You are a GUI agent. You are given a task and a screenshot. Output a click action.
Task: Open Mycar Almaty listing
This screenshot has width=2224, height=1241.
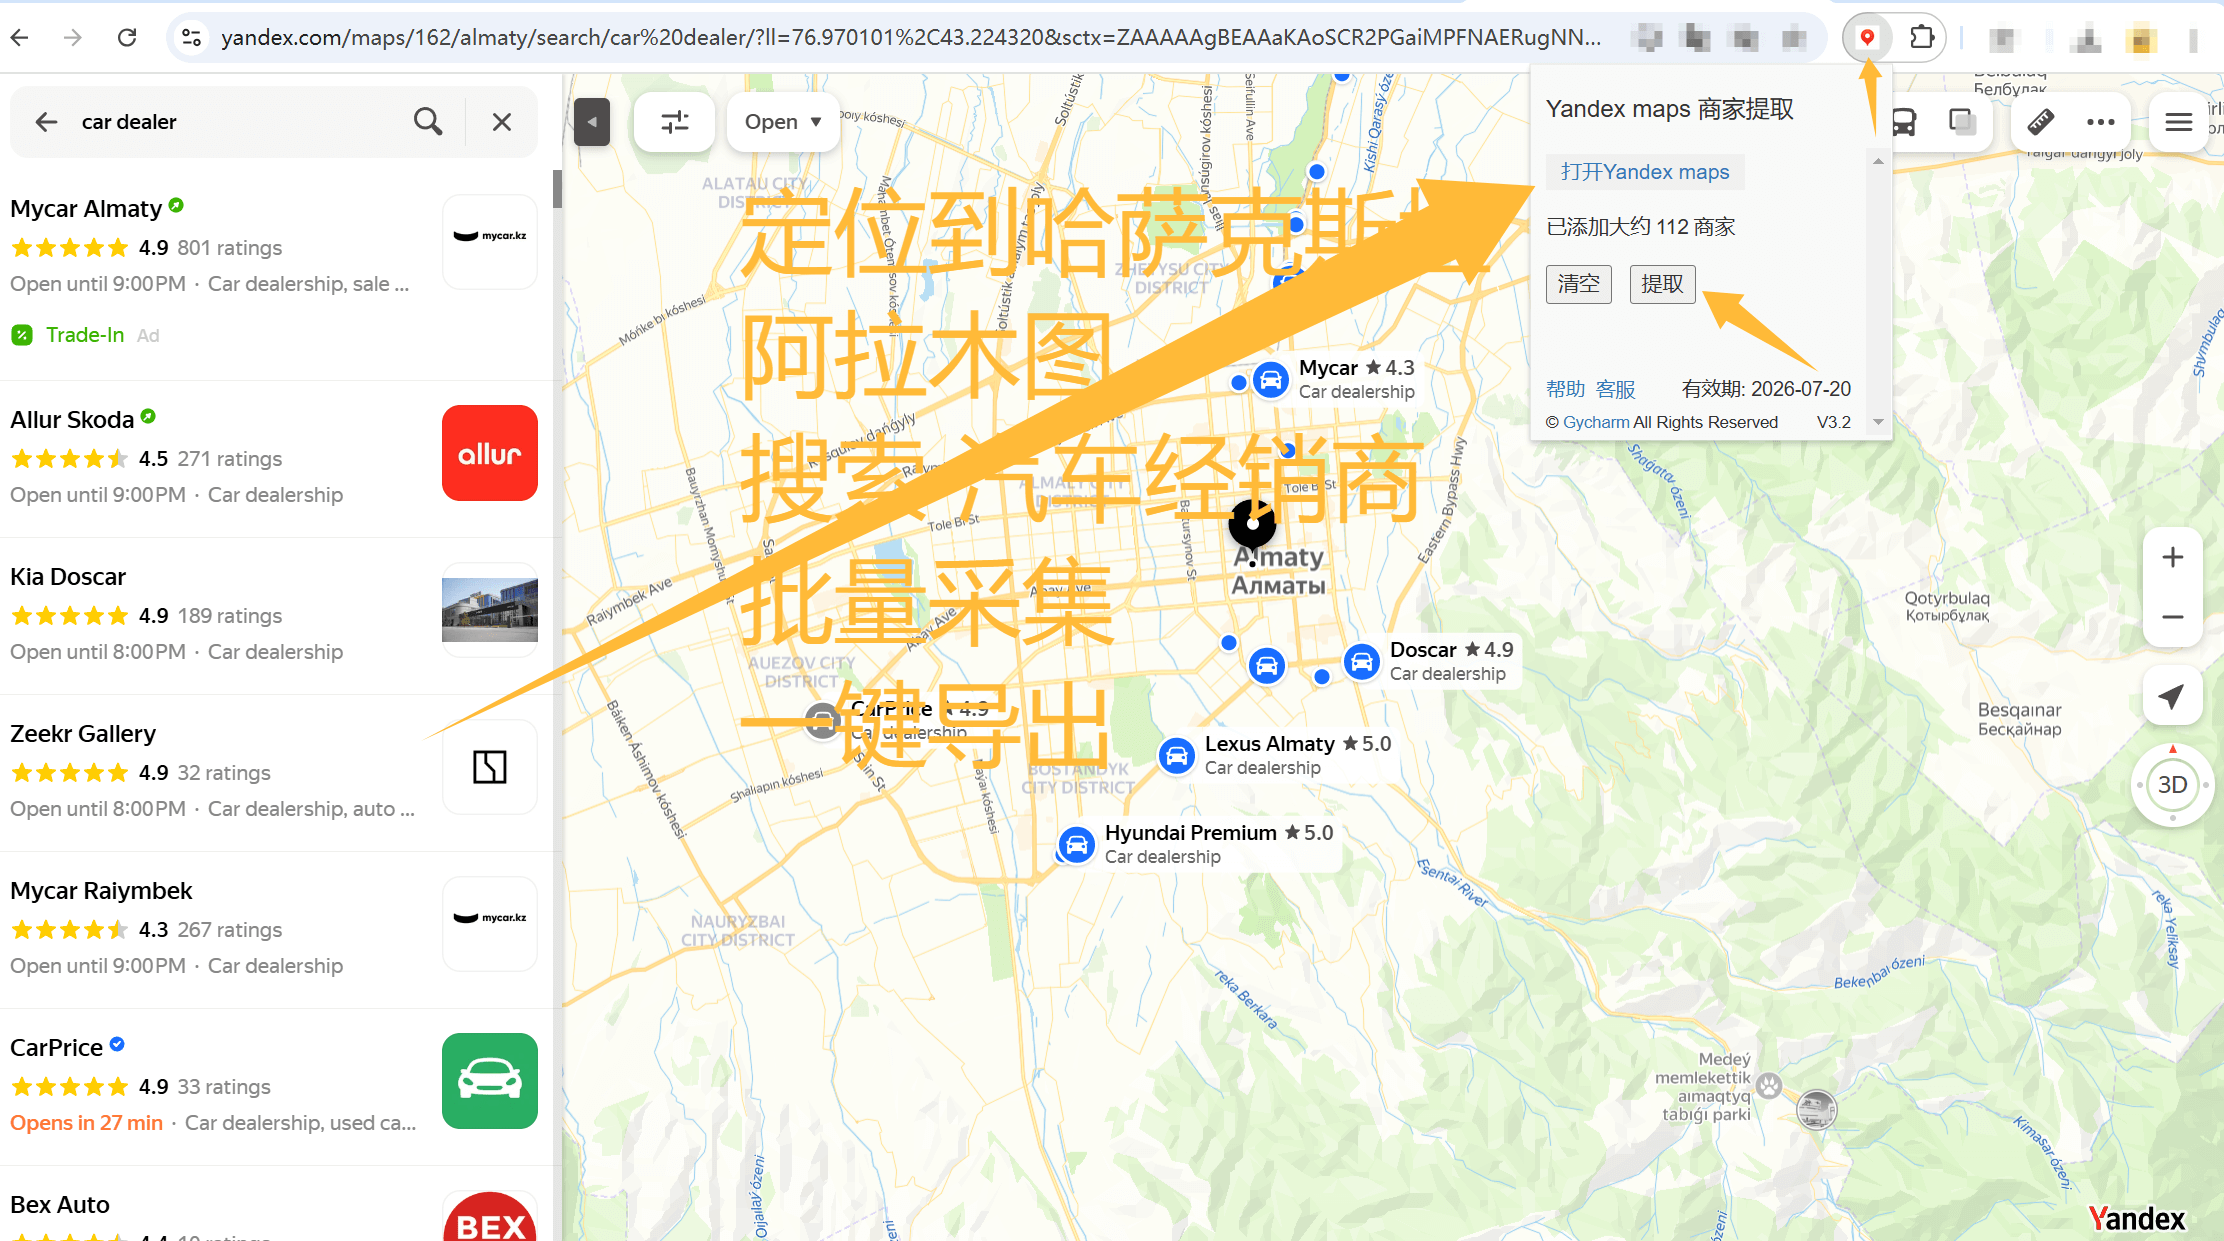tap(86, 209)
